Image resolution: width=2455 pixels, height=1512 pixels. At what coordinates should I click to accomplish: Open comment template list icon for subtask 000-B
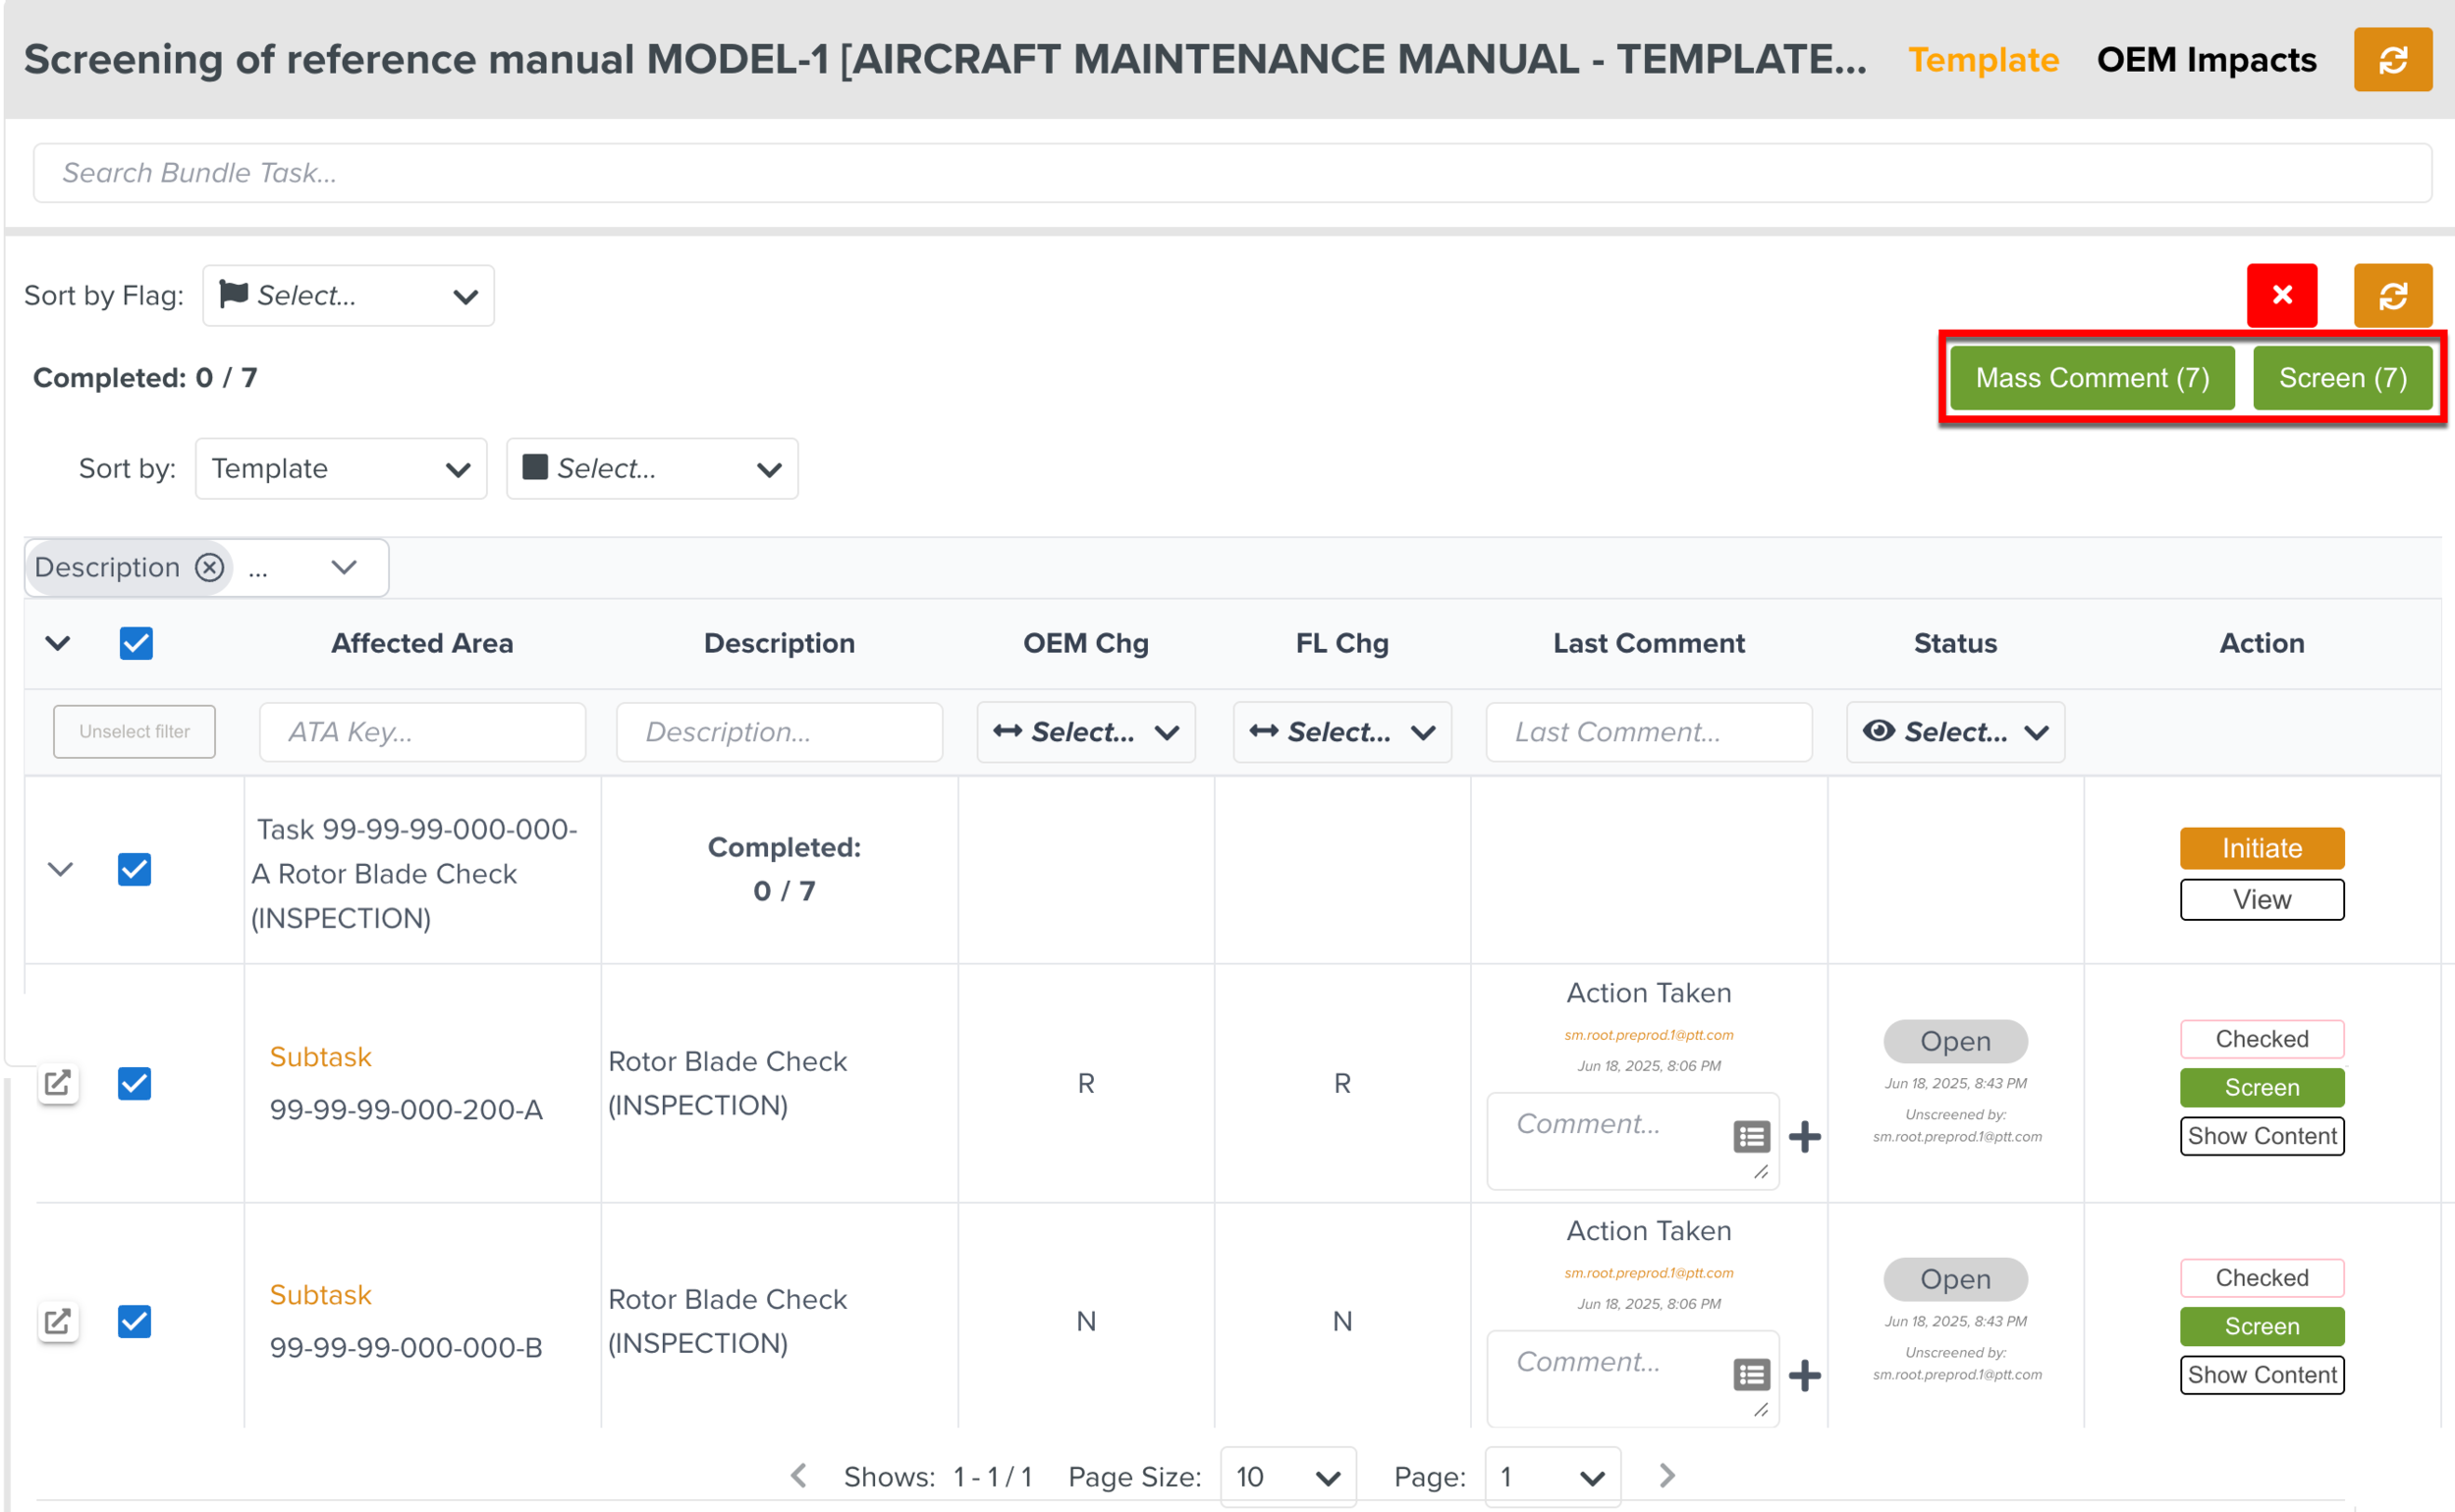(x=1751, y=1375)
